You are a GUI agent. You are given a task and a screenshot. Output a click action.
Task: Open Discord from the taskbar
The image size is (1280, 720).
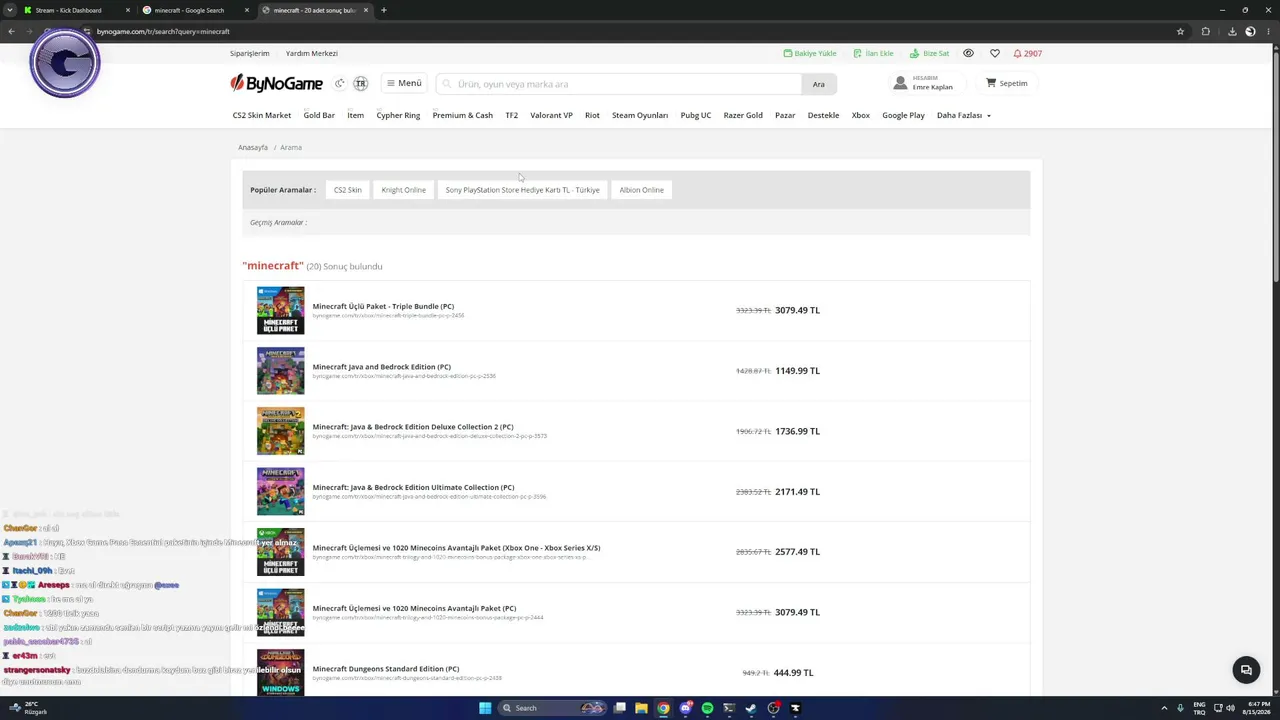click(685, 708)
